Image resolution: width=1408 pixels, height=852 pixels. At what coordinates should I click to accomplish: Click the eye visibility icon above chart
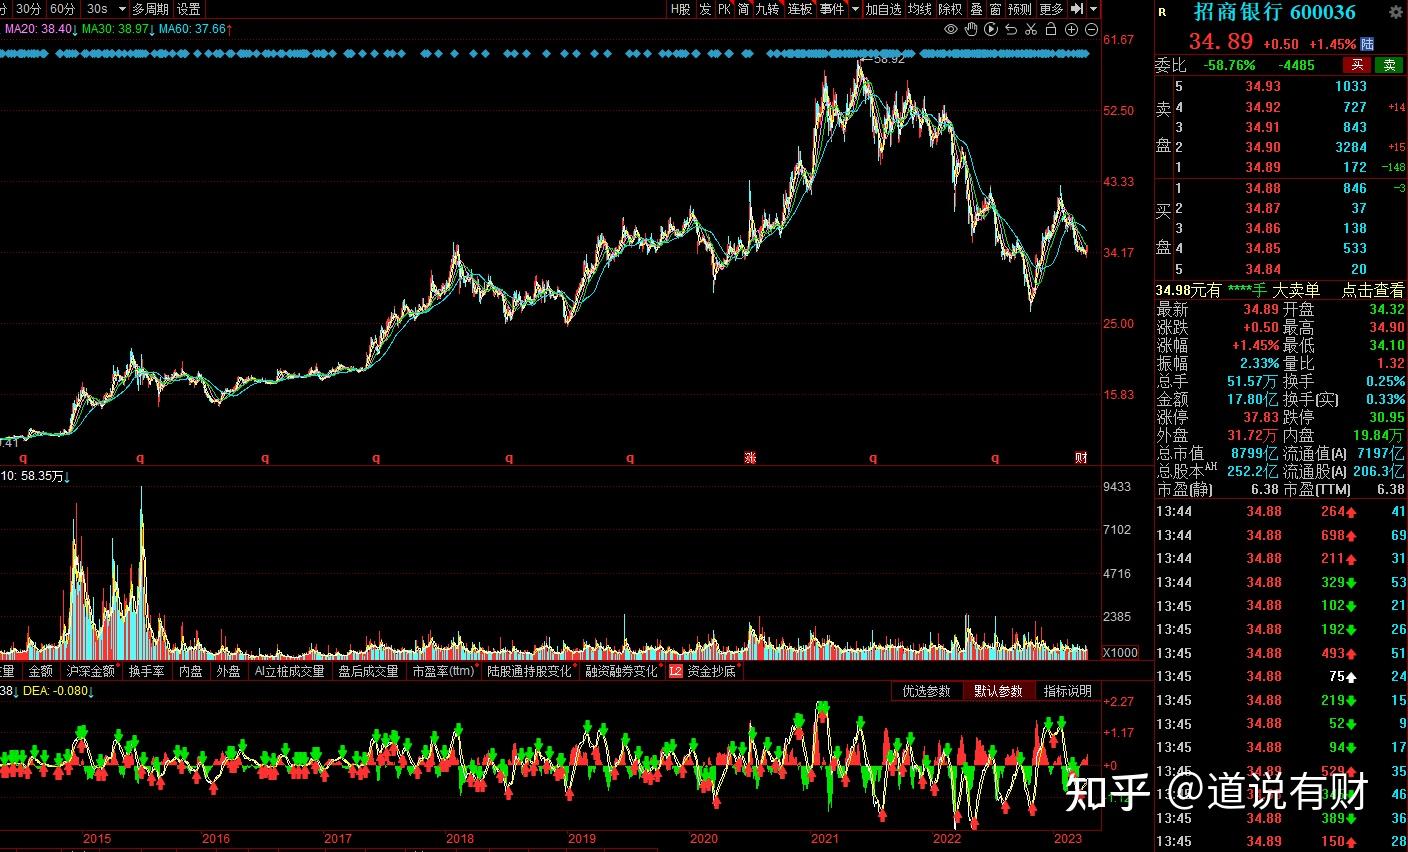951,29
